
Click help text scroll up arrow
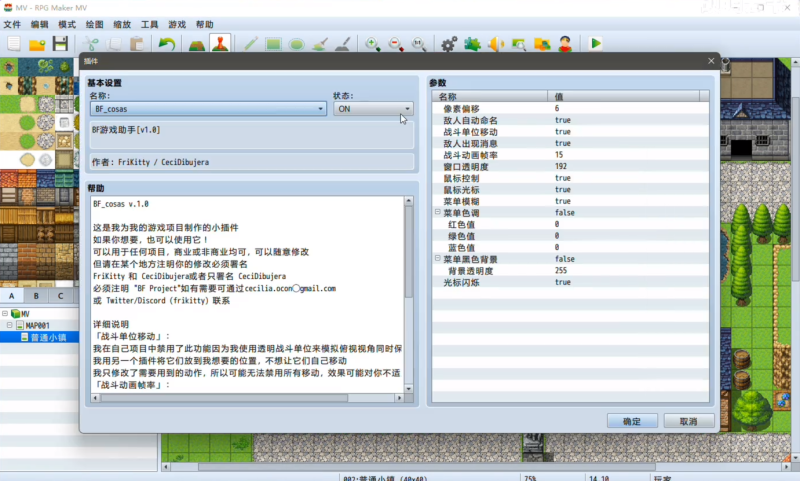(409, 201)
